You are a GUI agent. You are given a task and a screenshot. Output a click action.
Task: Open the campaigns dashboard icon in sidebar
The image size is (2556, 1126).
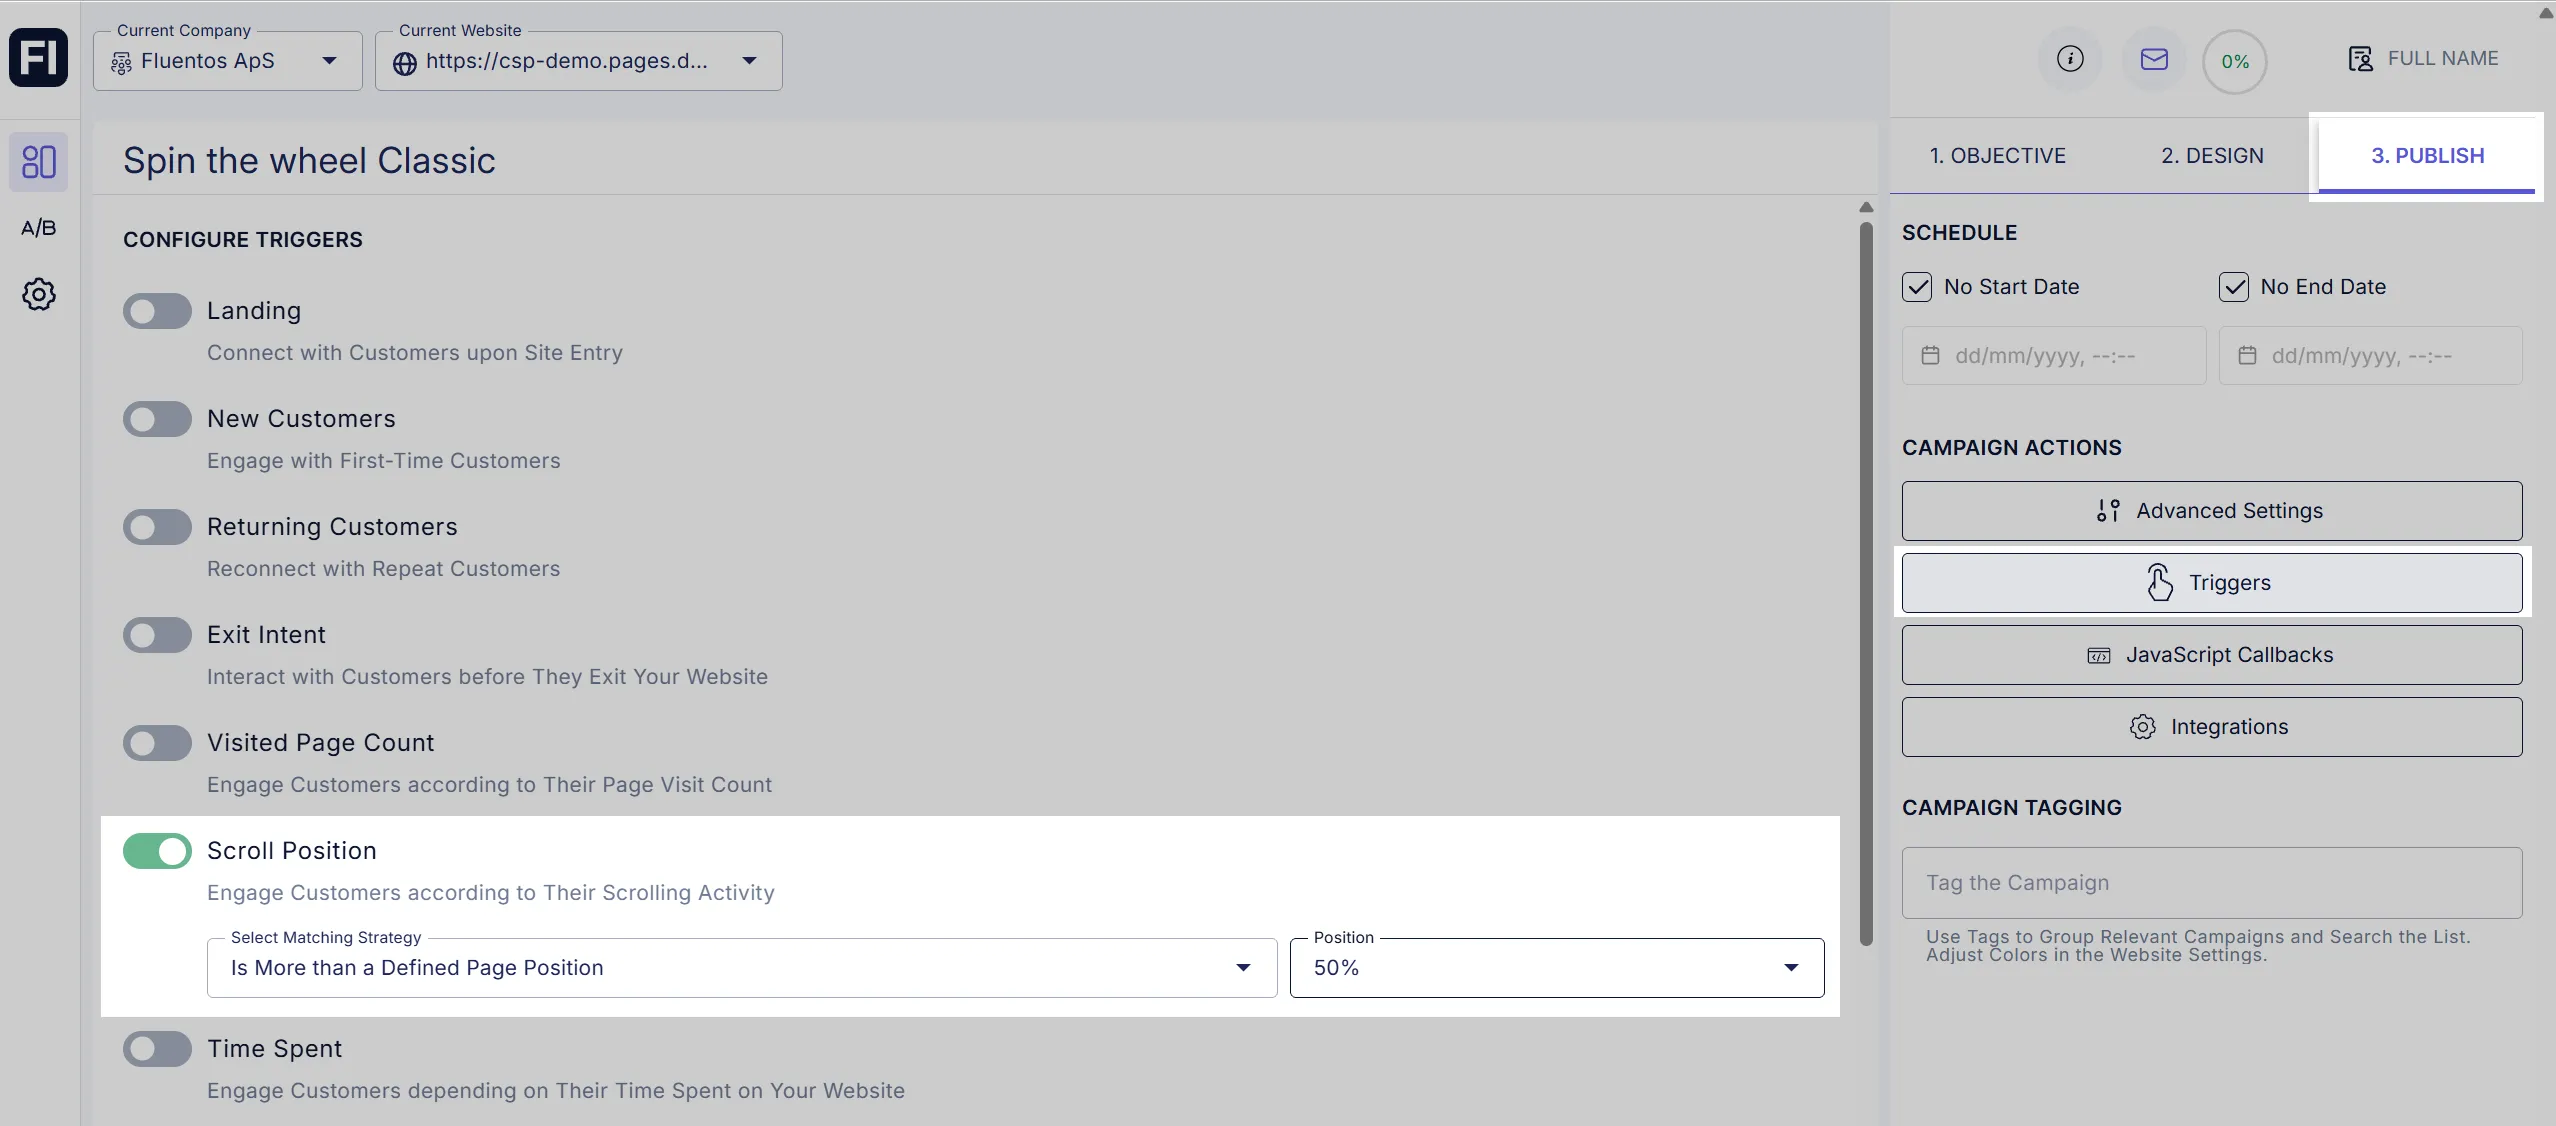pos(38,160)
